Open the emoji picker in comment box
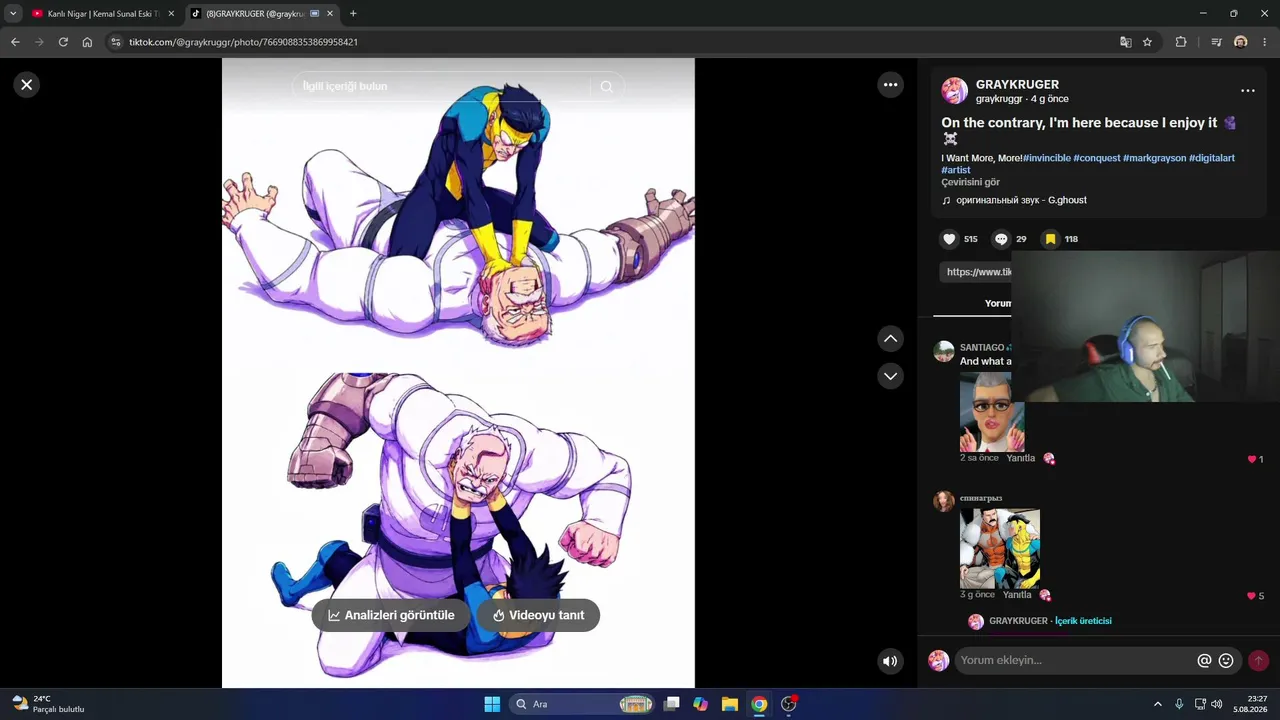This screenshot has height=720, width=1280. (x=1226, y=661)
